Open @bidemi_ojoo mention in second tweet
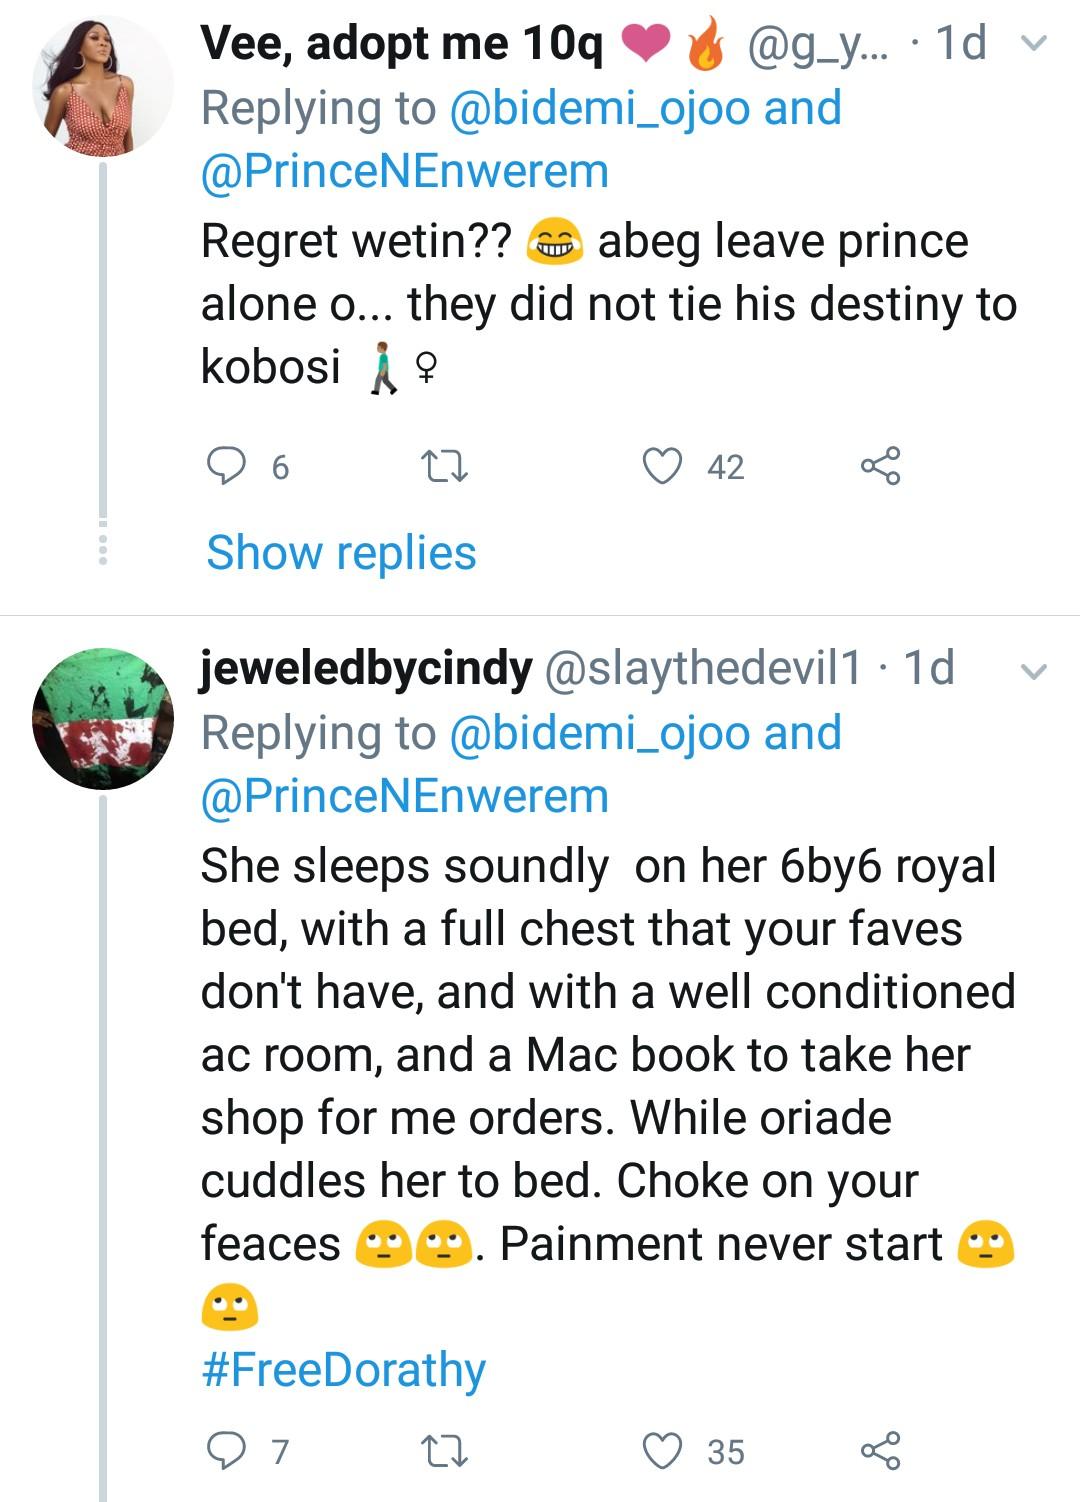Image resolution: width=1080 pixels, height=1502 pixels. (x=600, y=733)
